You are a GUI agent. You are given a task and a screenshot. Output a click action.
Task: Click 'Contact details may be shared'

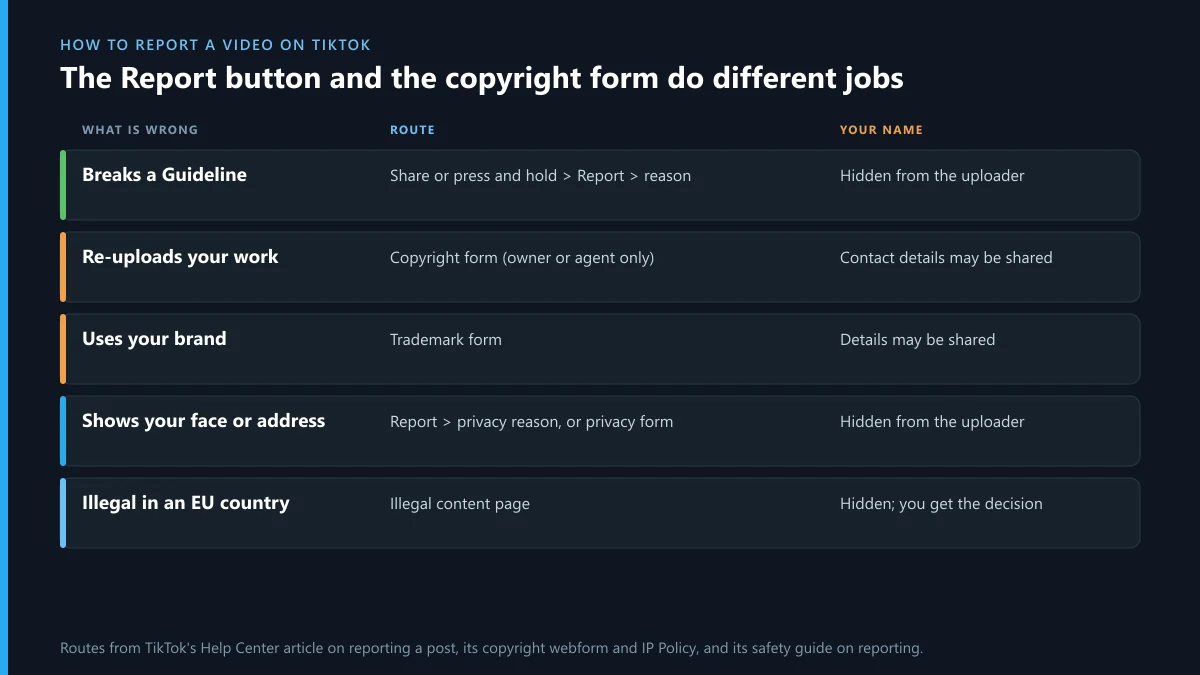(946, 258)
